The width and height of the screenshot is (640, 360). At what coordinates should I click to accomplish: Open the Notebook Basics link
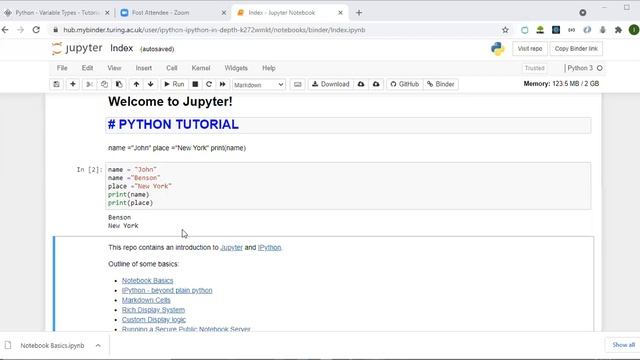(x=147, y=280)
